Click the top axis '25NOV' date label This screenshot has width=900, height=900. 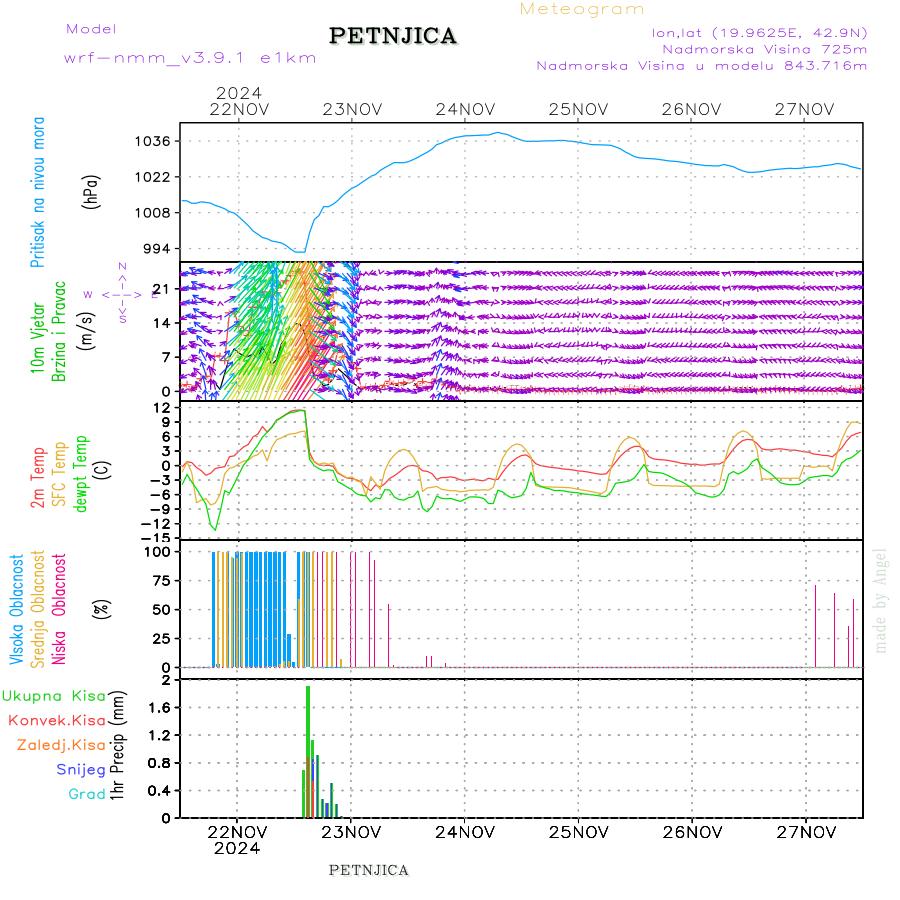578,109
